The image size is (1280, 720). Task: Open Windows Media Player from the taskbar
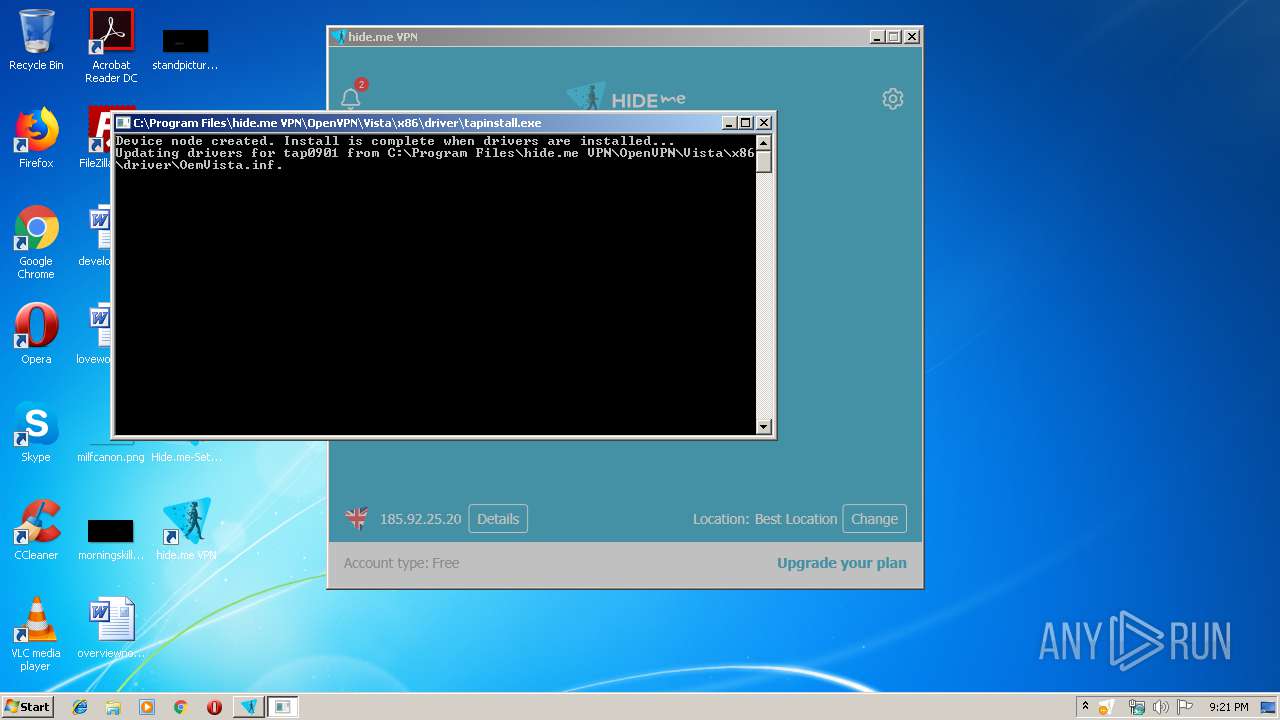(x=147, y=707)
